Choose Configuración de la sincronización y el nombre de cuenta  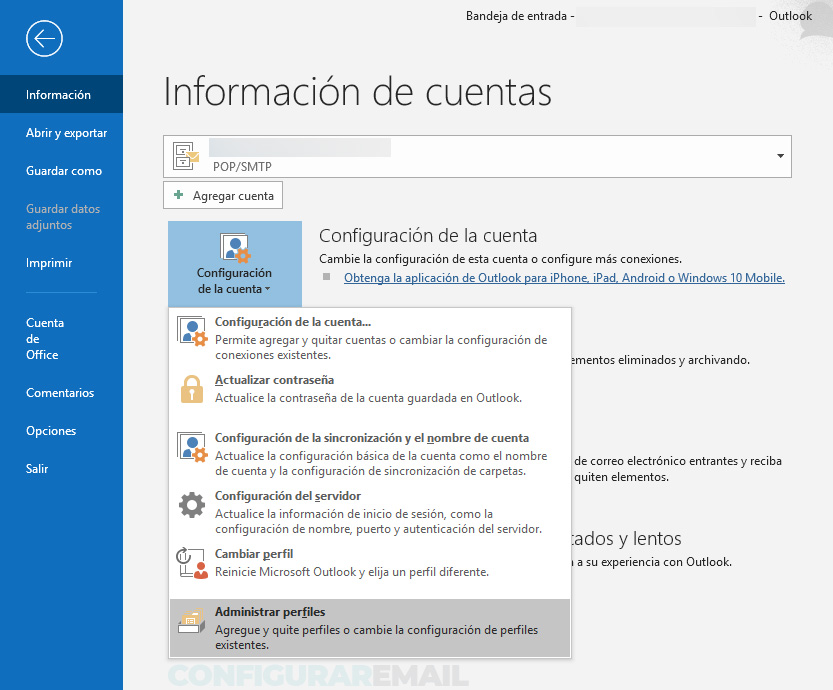370,454
